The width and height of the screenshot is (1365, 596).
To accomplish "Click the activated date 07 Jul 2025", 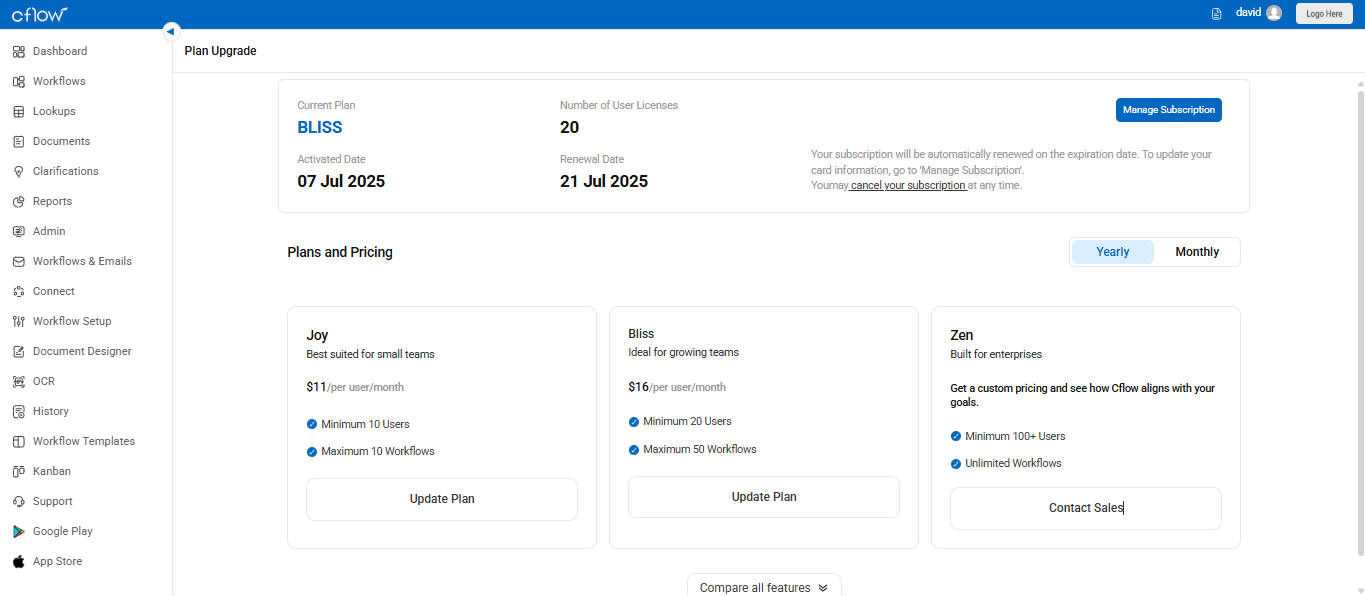I will tap(341, 181).
